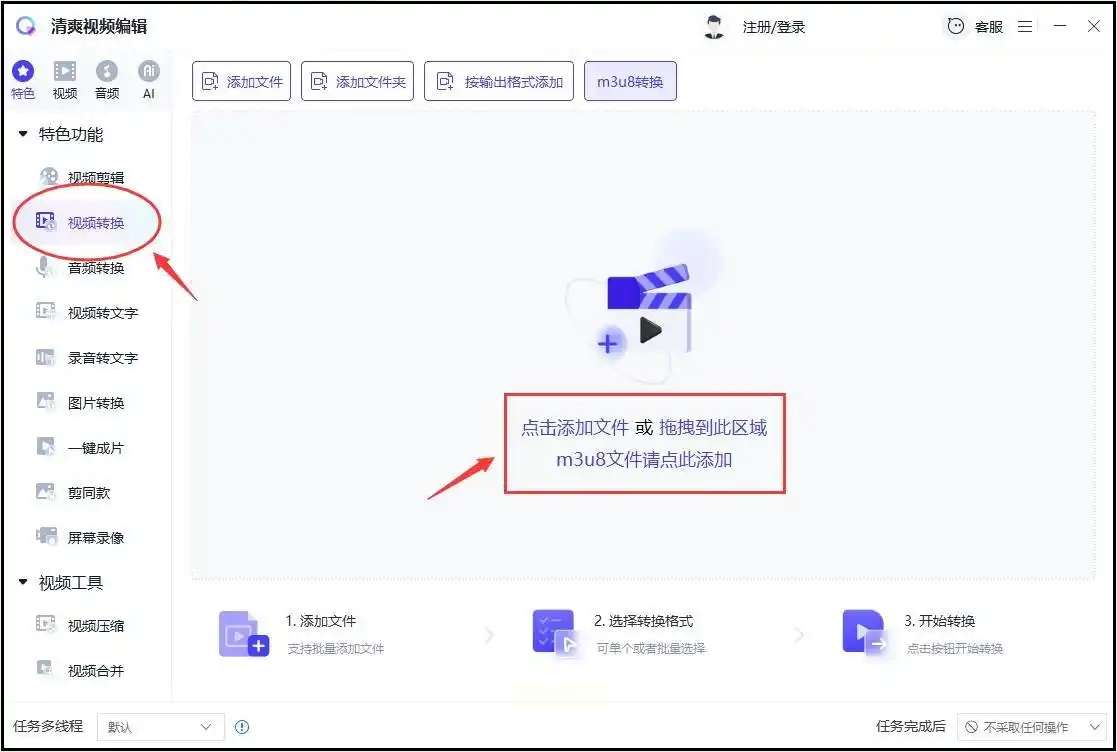Image resolution: width=1117 pixels, height=752 pixels.
Task: Open the 不采取任何操作 dropdown
Action: 1032,727
